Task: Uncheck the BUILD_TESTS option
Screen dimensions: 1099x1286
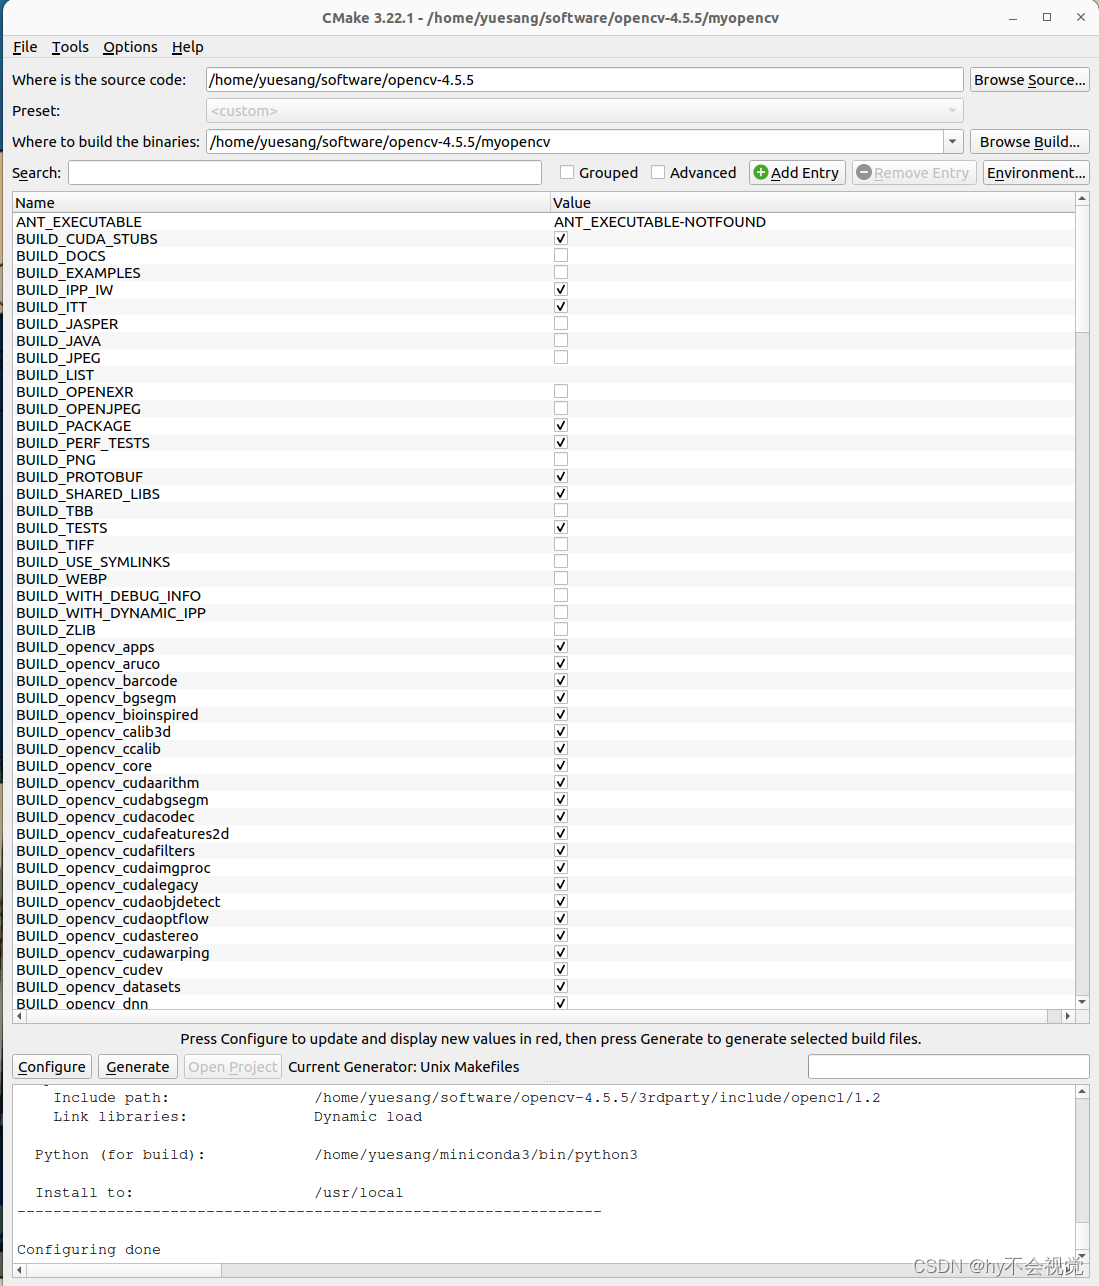Action: pyautogui.click(x=560, y=526)
